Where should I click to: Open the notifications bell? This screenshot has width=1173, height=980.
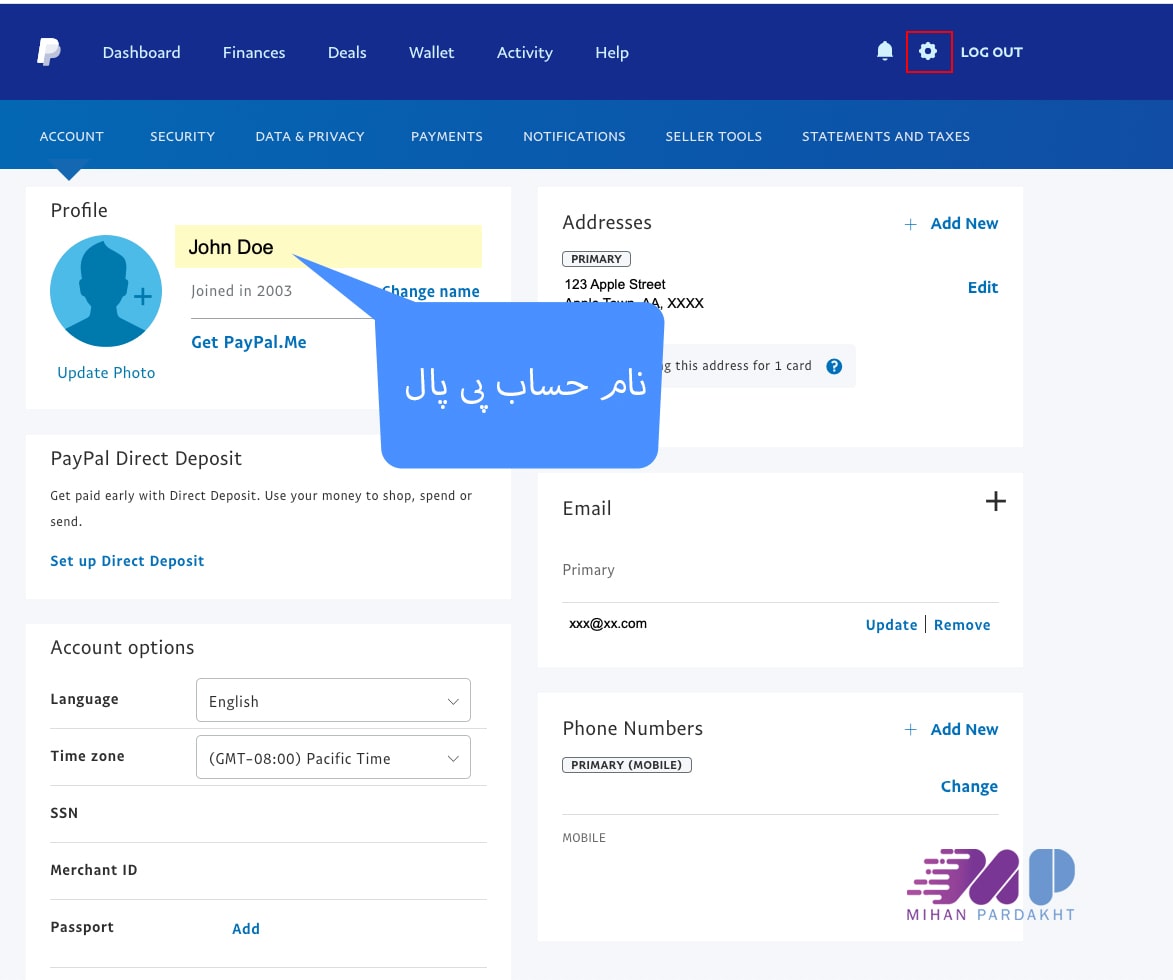pyautogui.click(x=884, y=51)
